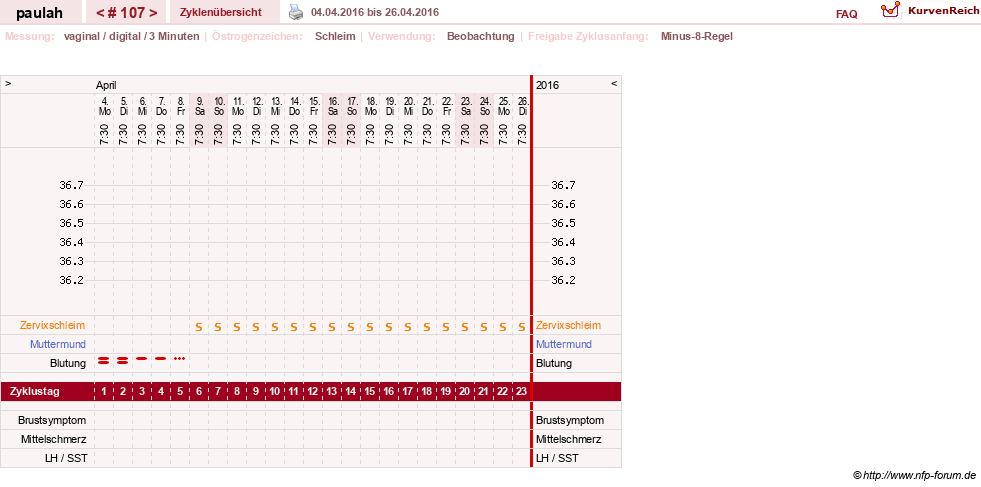Click cycle day 23 in Zyklustag row
This screenshot has height=487, width=981.
522,392
